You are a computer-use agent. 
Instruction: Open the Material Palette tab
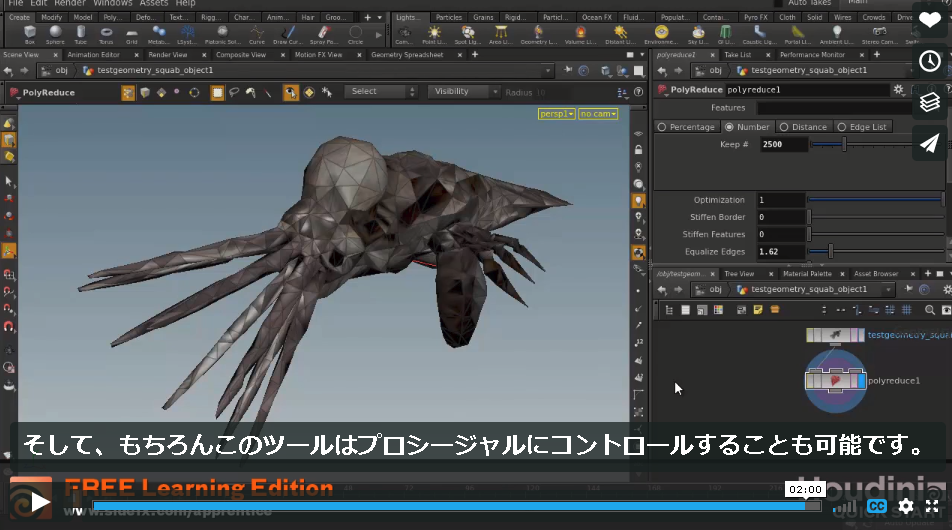(x=807, y=274)
